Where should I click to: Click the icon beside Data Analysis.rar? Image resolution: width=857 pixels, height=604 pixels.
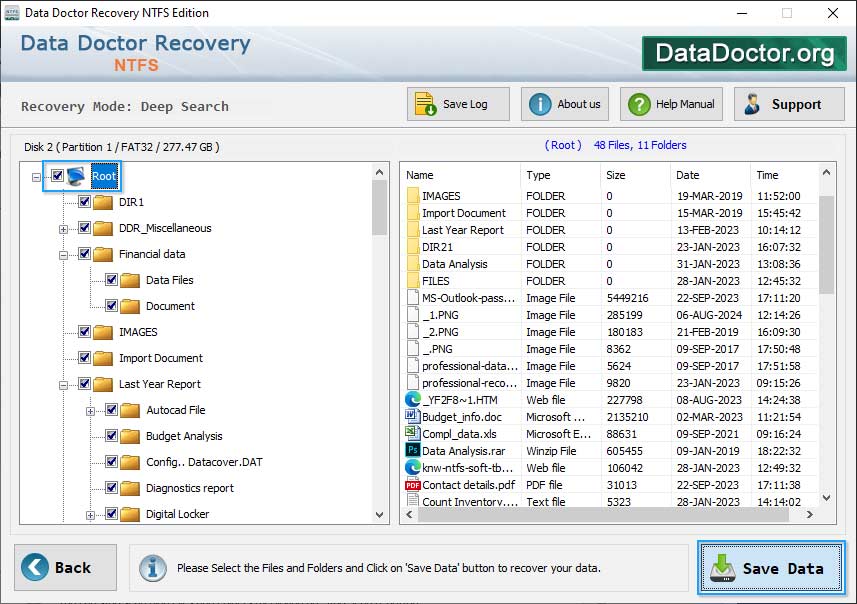pyautogui.click(x=412, y=450)
